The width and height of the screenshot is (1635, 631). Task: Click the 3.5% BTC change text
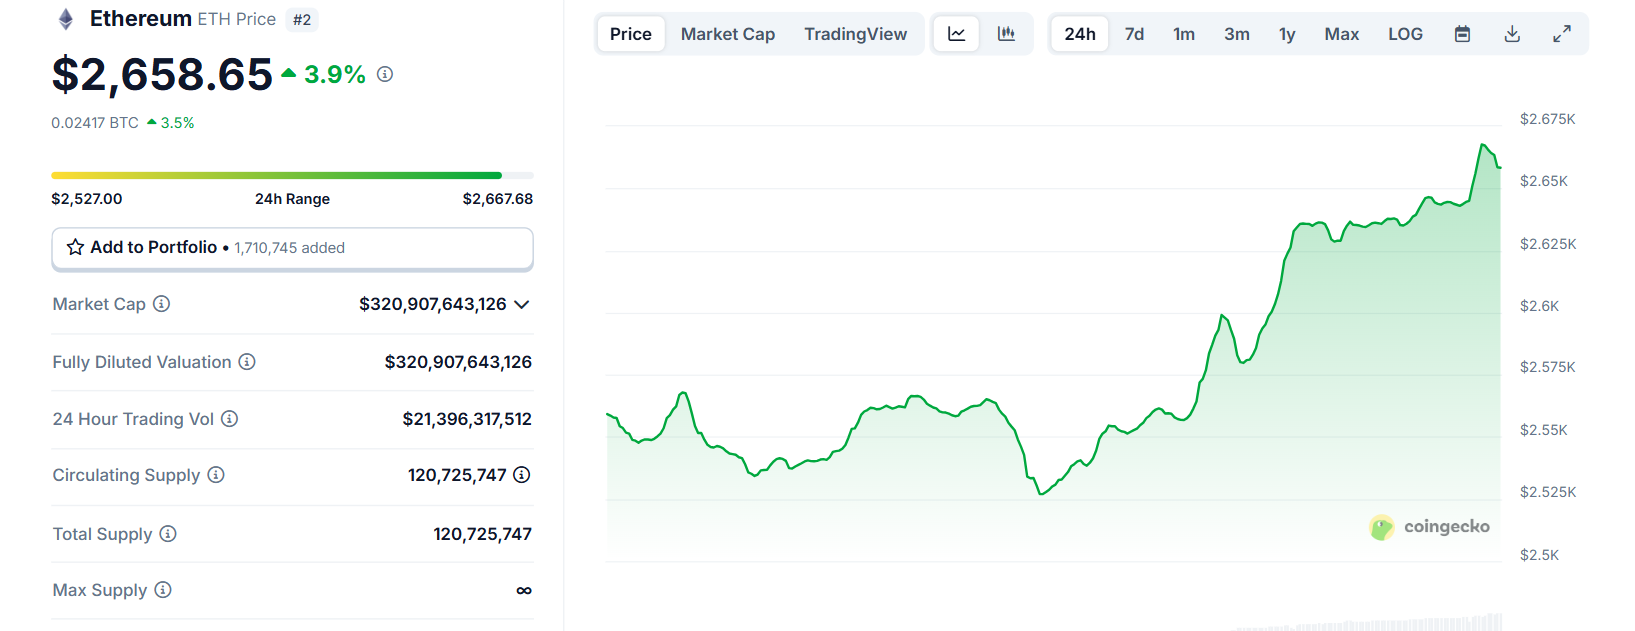point(177,123)
